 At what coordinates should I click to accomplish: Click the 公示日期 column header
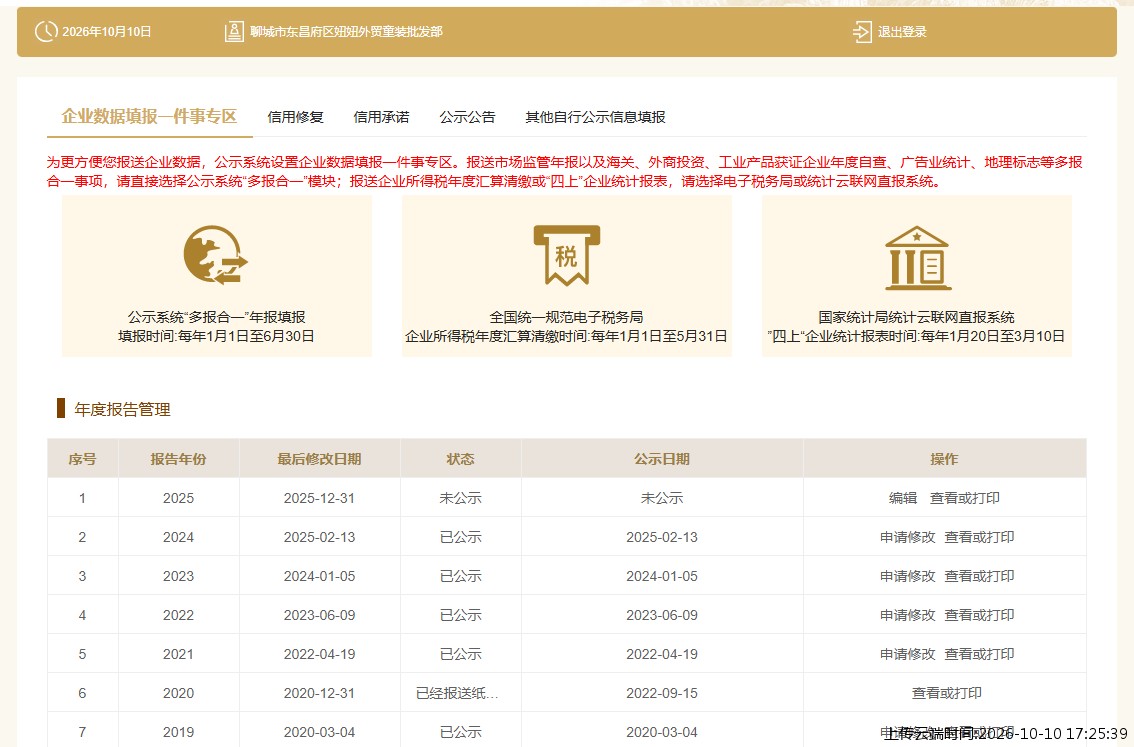[662, 459]
